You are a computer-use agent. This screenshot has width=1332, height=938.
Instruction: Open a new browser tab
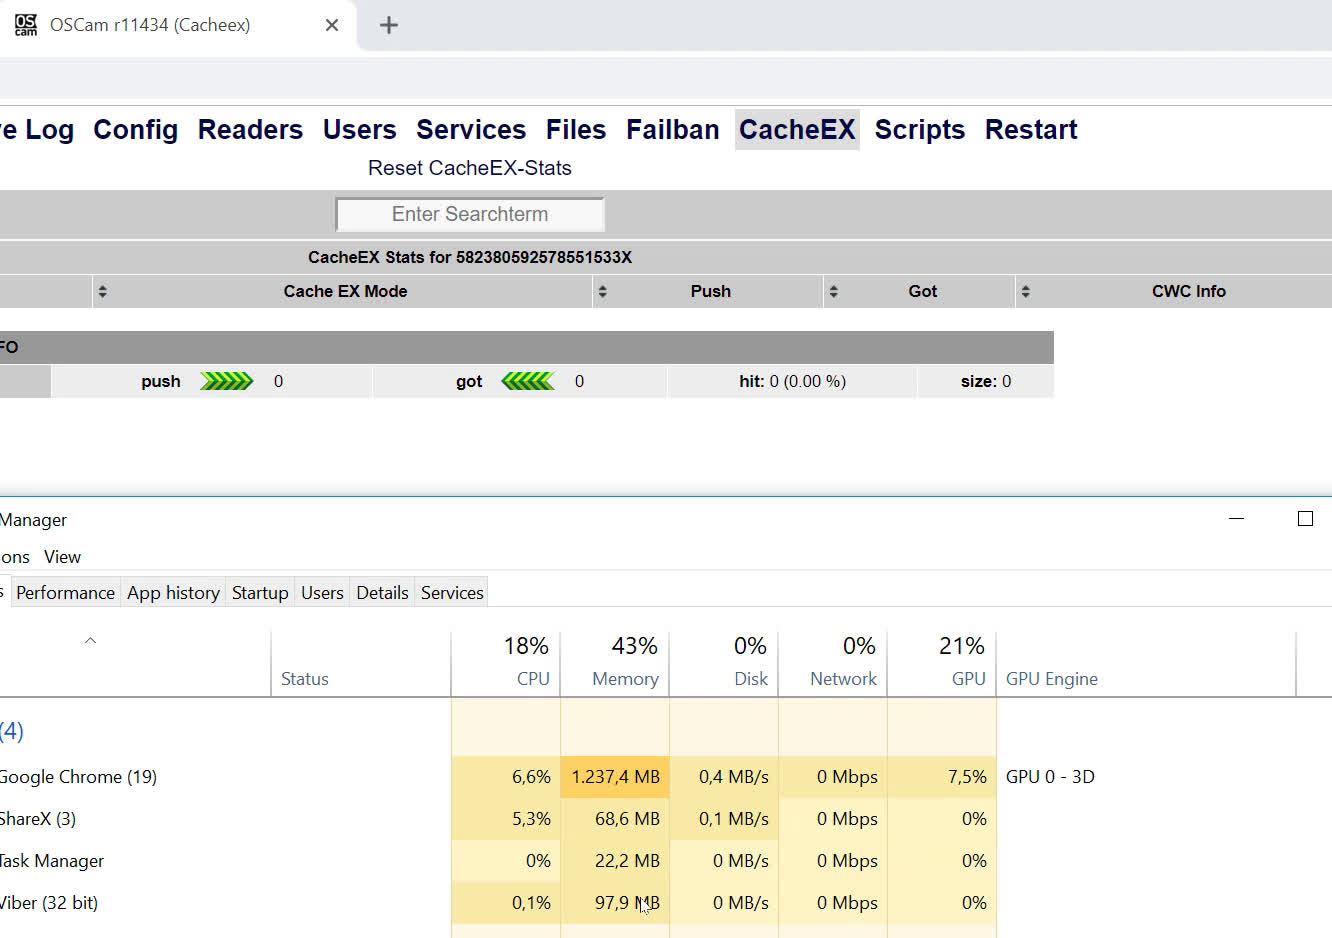coord(389,25)
